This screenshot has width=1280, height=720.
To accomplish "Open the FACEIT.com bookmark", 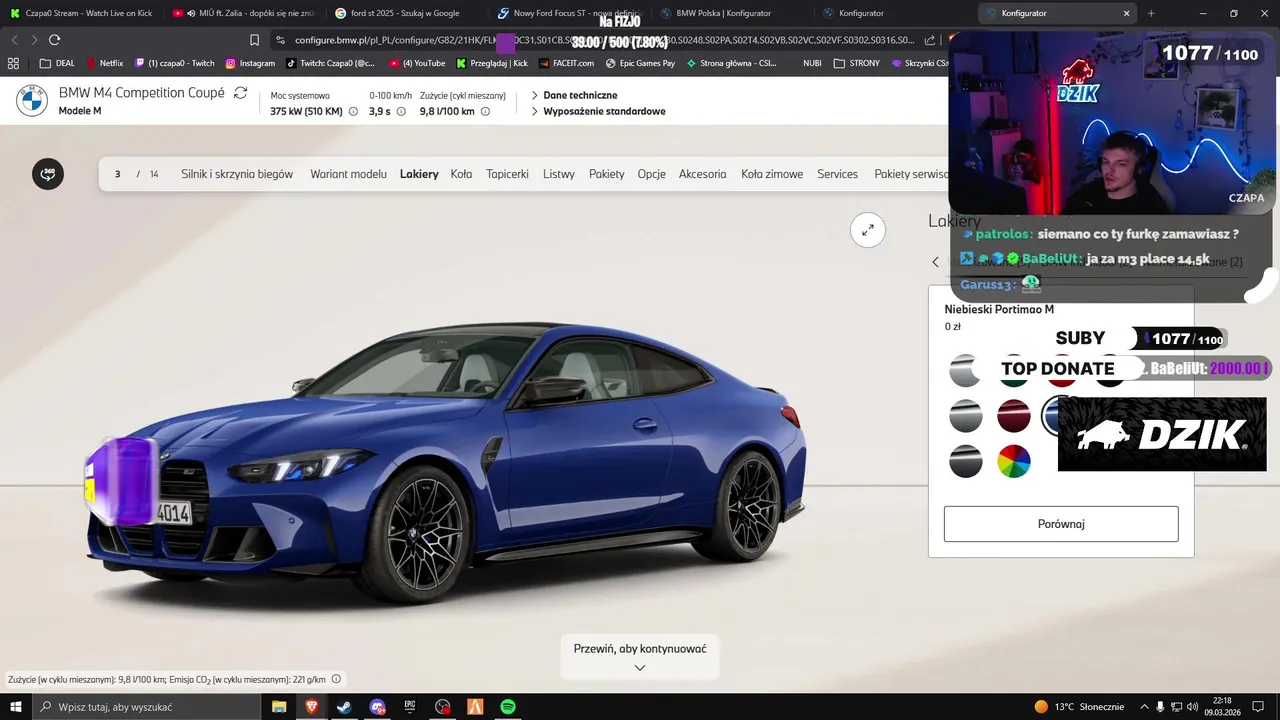I will coord(566,63).
